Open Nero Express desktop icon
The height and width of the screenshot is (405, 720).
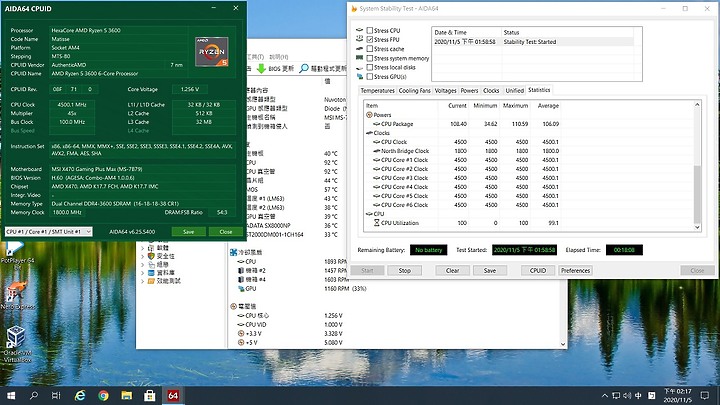(x=17, y=295)
